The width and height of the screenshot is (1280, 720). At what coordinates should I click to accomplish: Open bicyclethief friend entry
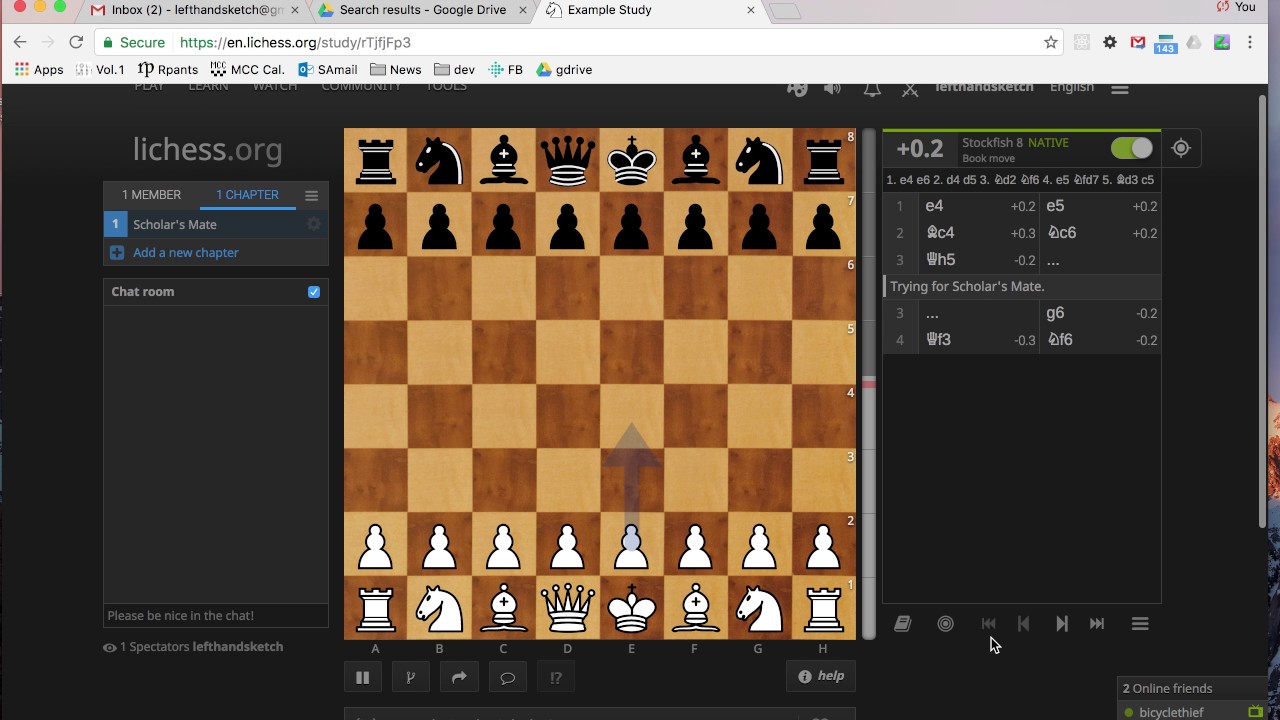(x=1171, y=712)
